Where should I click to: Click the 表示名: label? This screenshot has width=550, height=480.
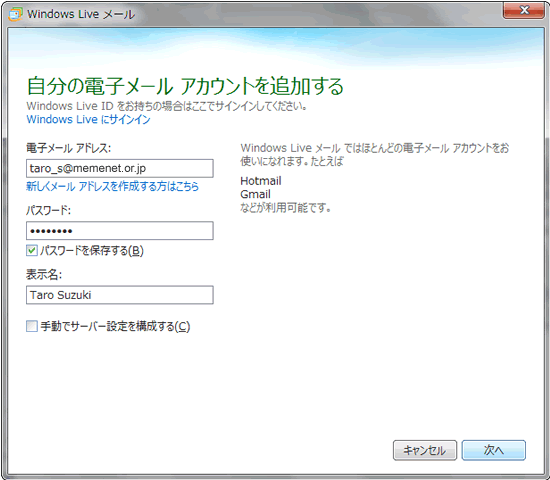pyautogui.click(x=44, y=274)
